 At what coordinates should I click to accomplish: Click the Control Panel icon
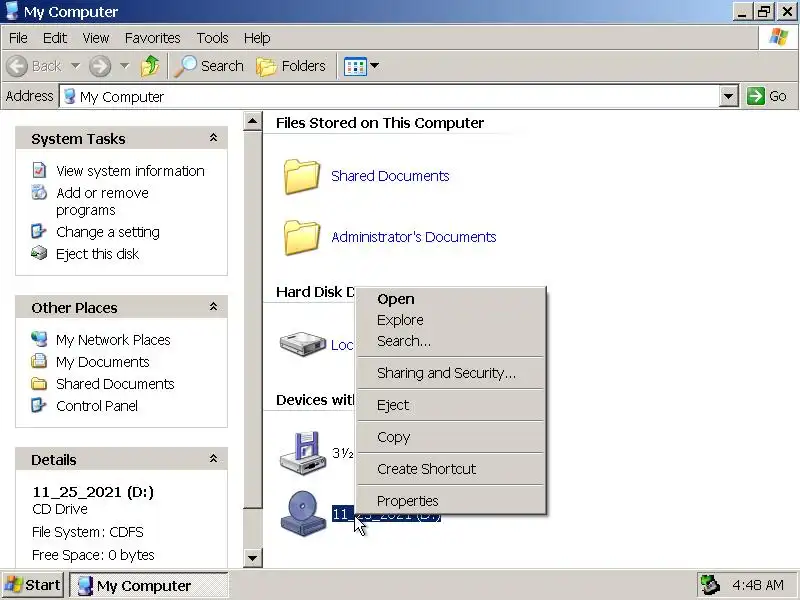point(39,405)
